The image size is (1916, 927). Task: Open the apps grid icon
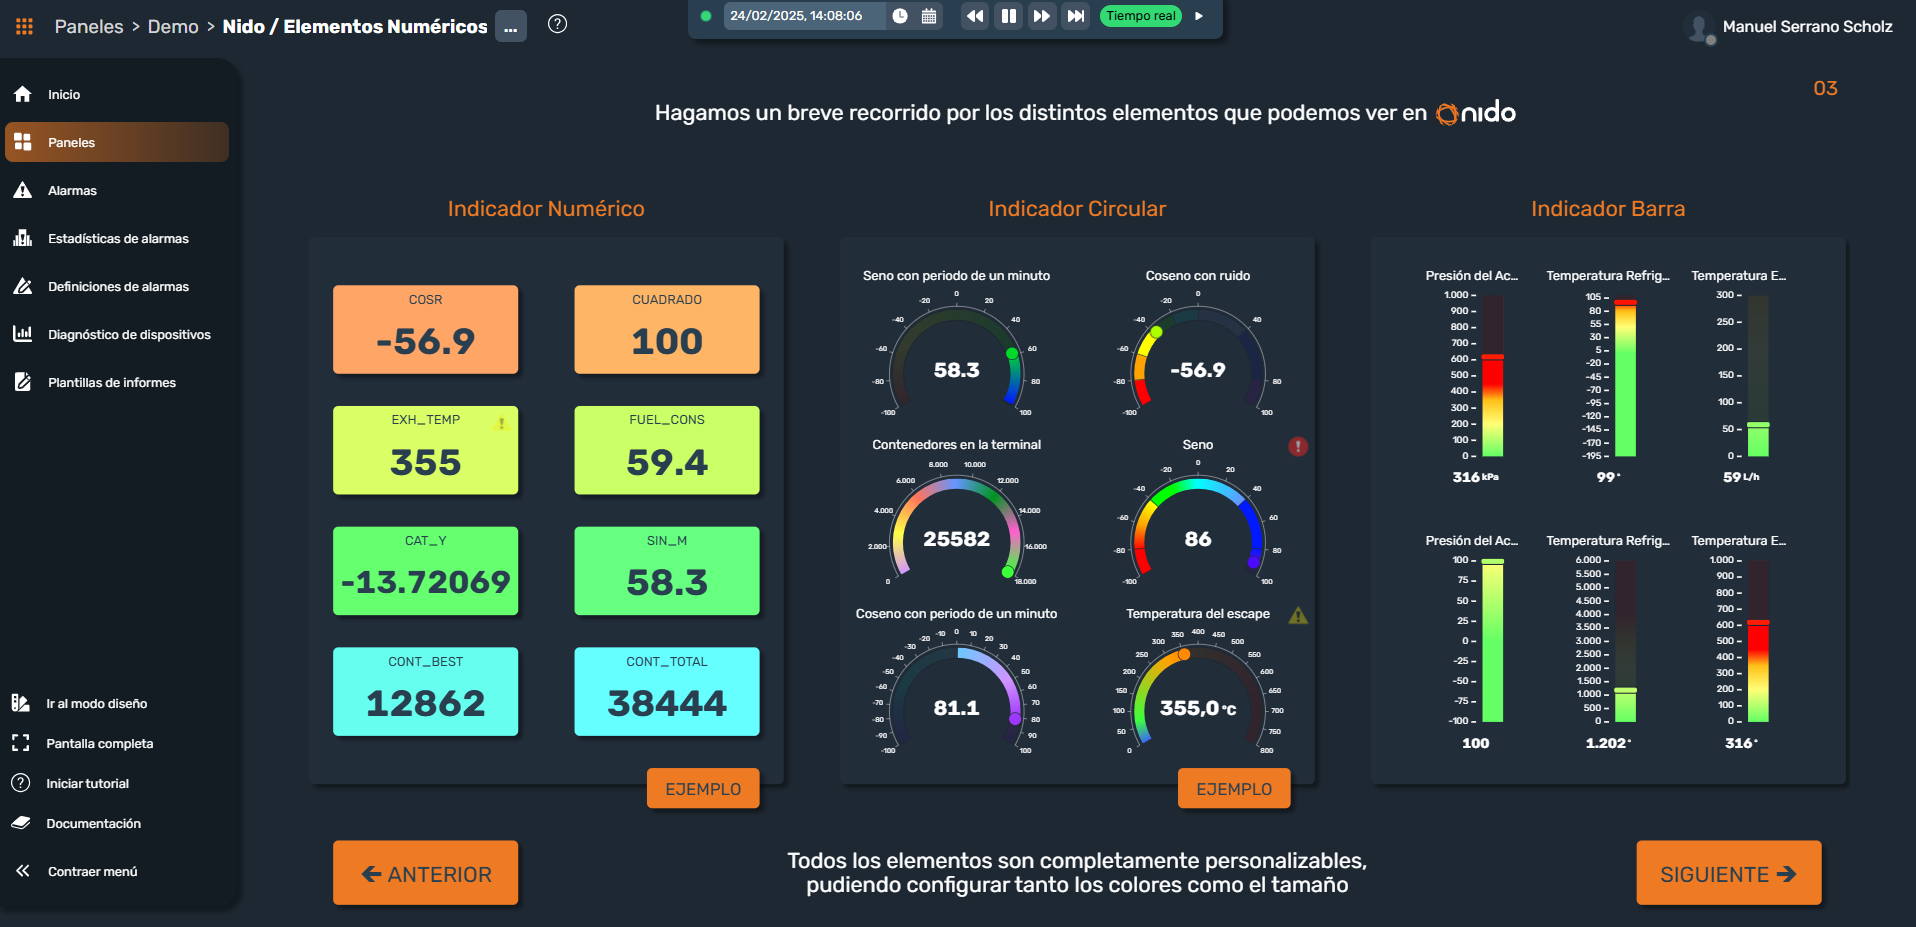point(24,26)
